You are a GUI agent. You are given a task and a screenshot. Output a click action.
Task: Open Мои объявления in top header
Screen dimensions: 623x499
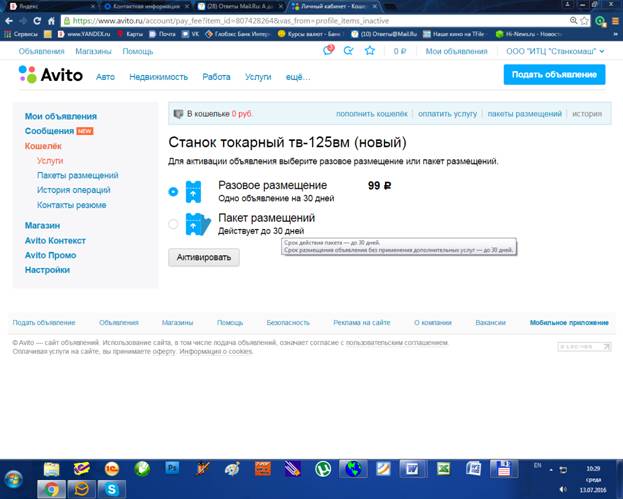pyautogui.click(x=456, y=51)
